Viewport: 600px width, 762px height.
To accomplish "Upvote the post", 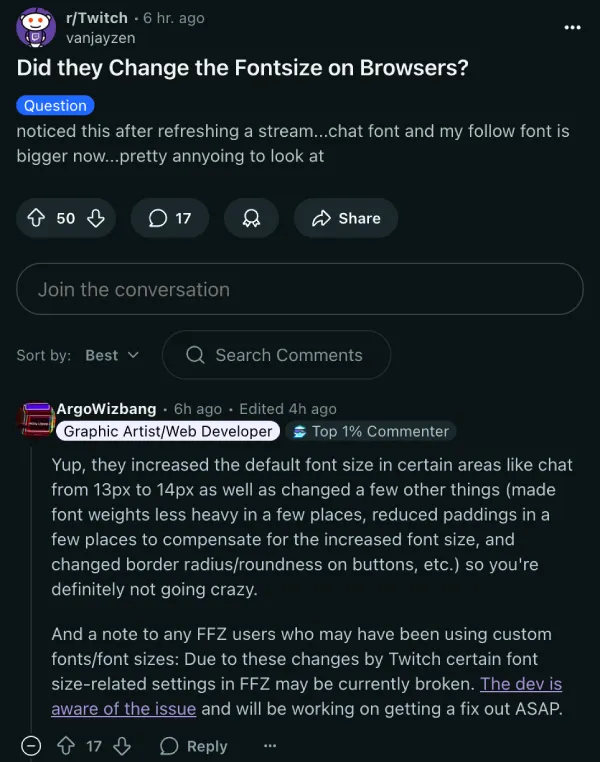I will click(x=37, y=218).
